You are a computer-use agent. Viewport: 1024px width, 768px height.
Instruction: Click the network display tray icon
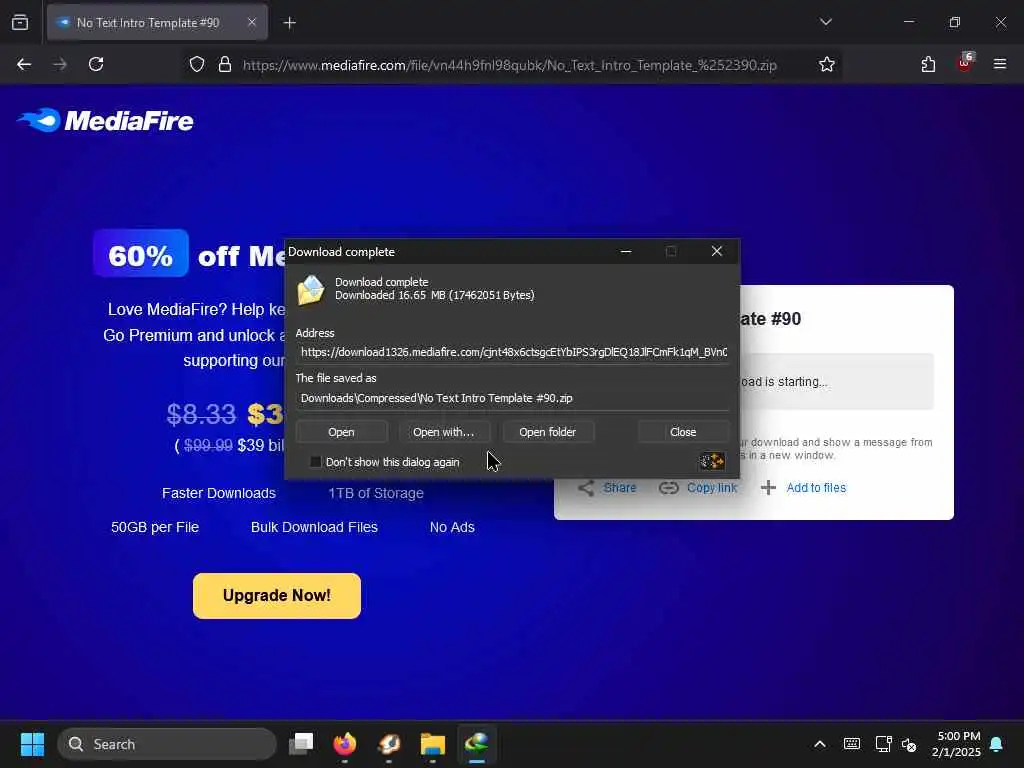click(883, 744)
